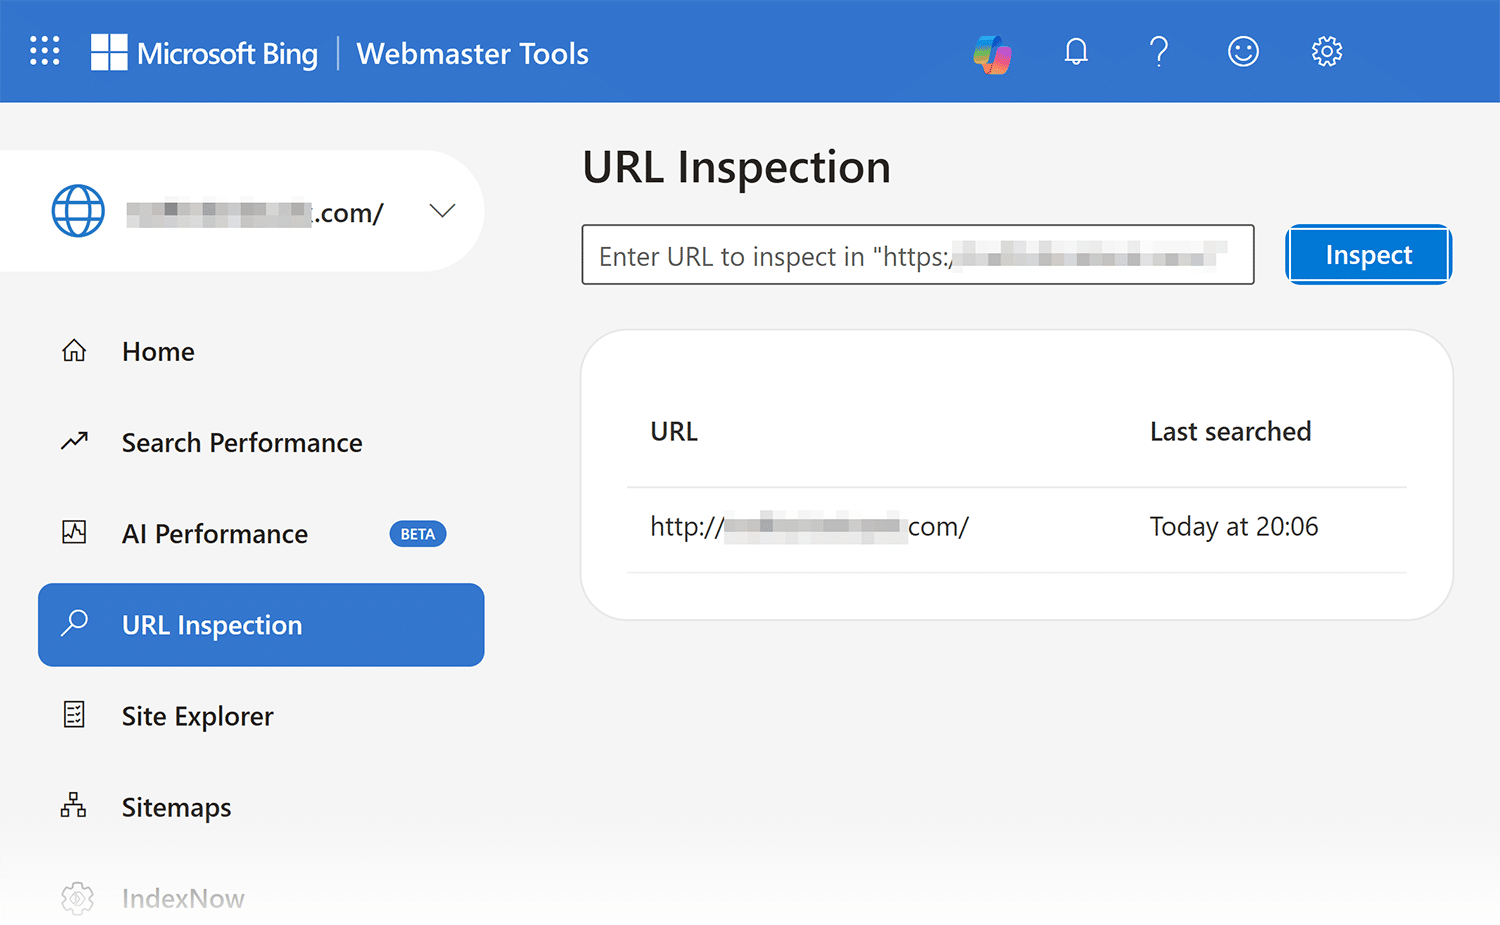
Task: Click the Webmaster Tools title
Action: tap(472, 54)
